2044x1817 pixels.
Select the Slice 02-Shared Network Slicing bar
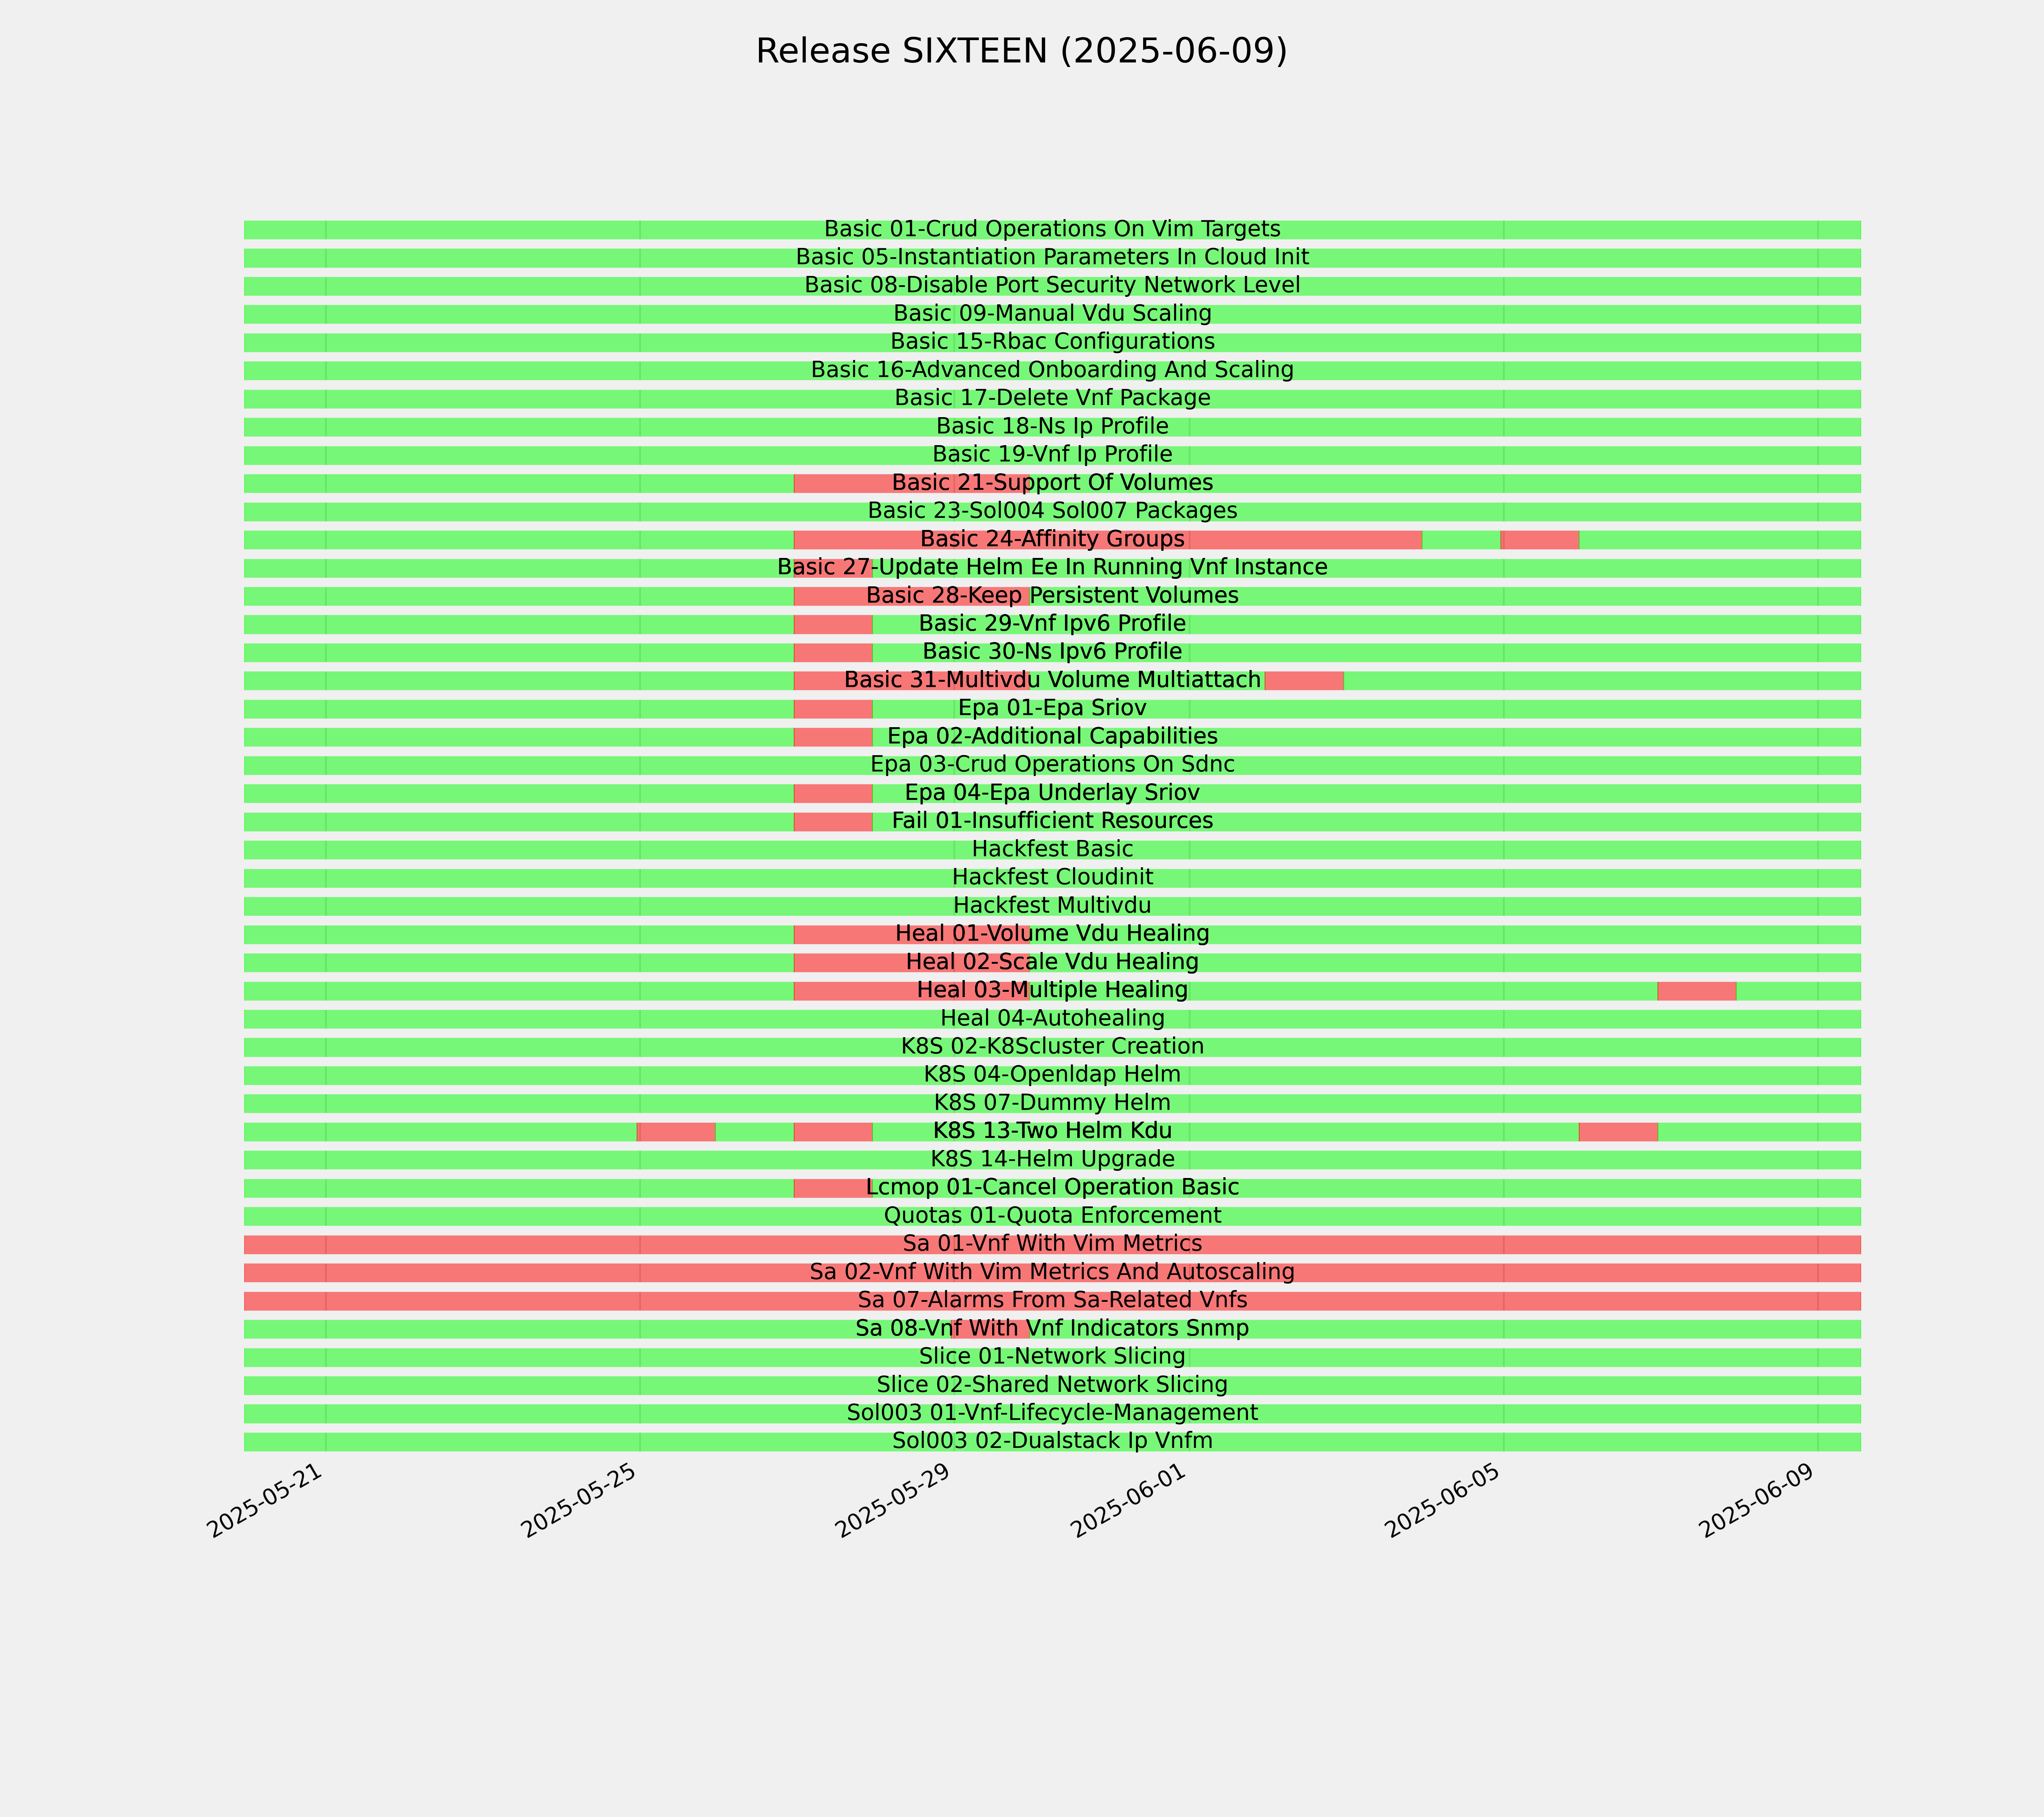pos(1052,1386)
